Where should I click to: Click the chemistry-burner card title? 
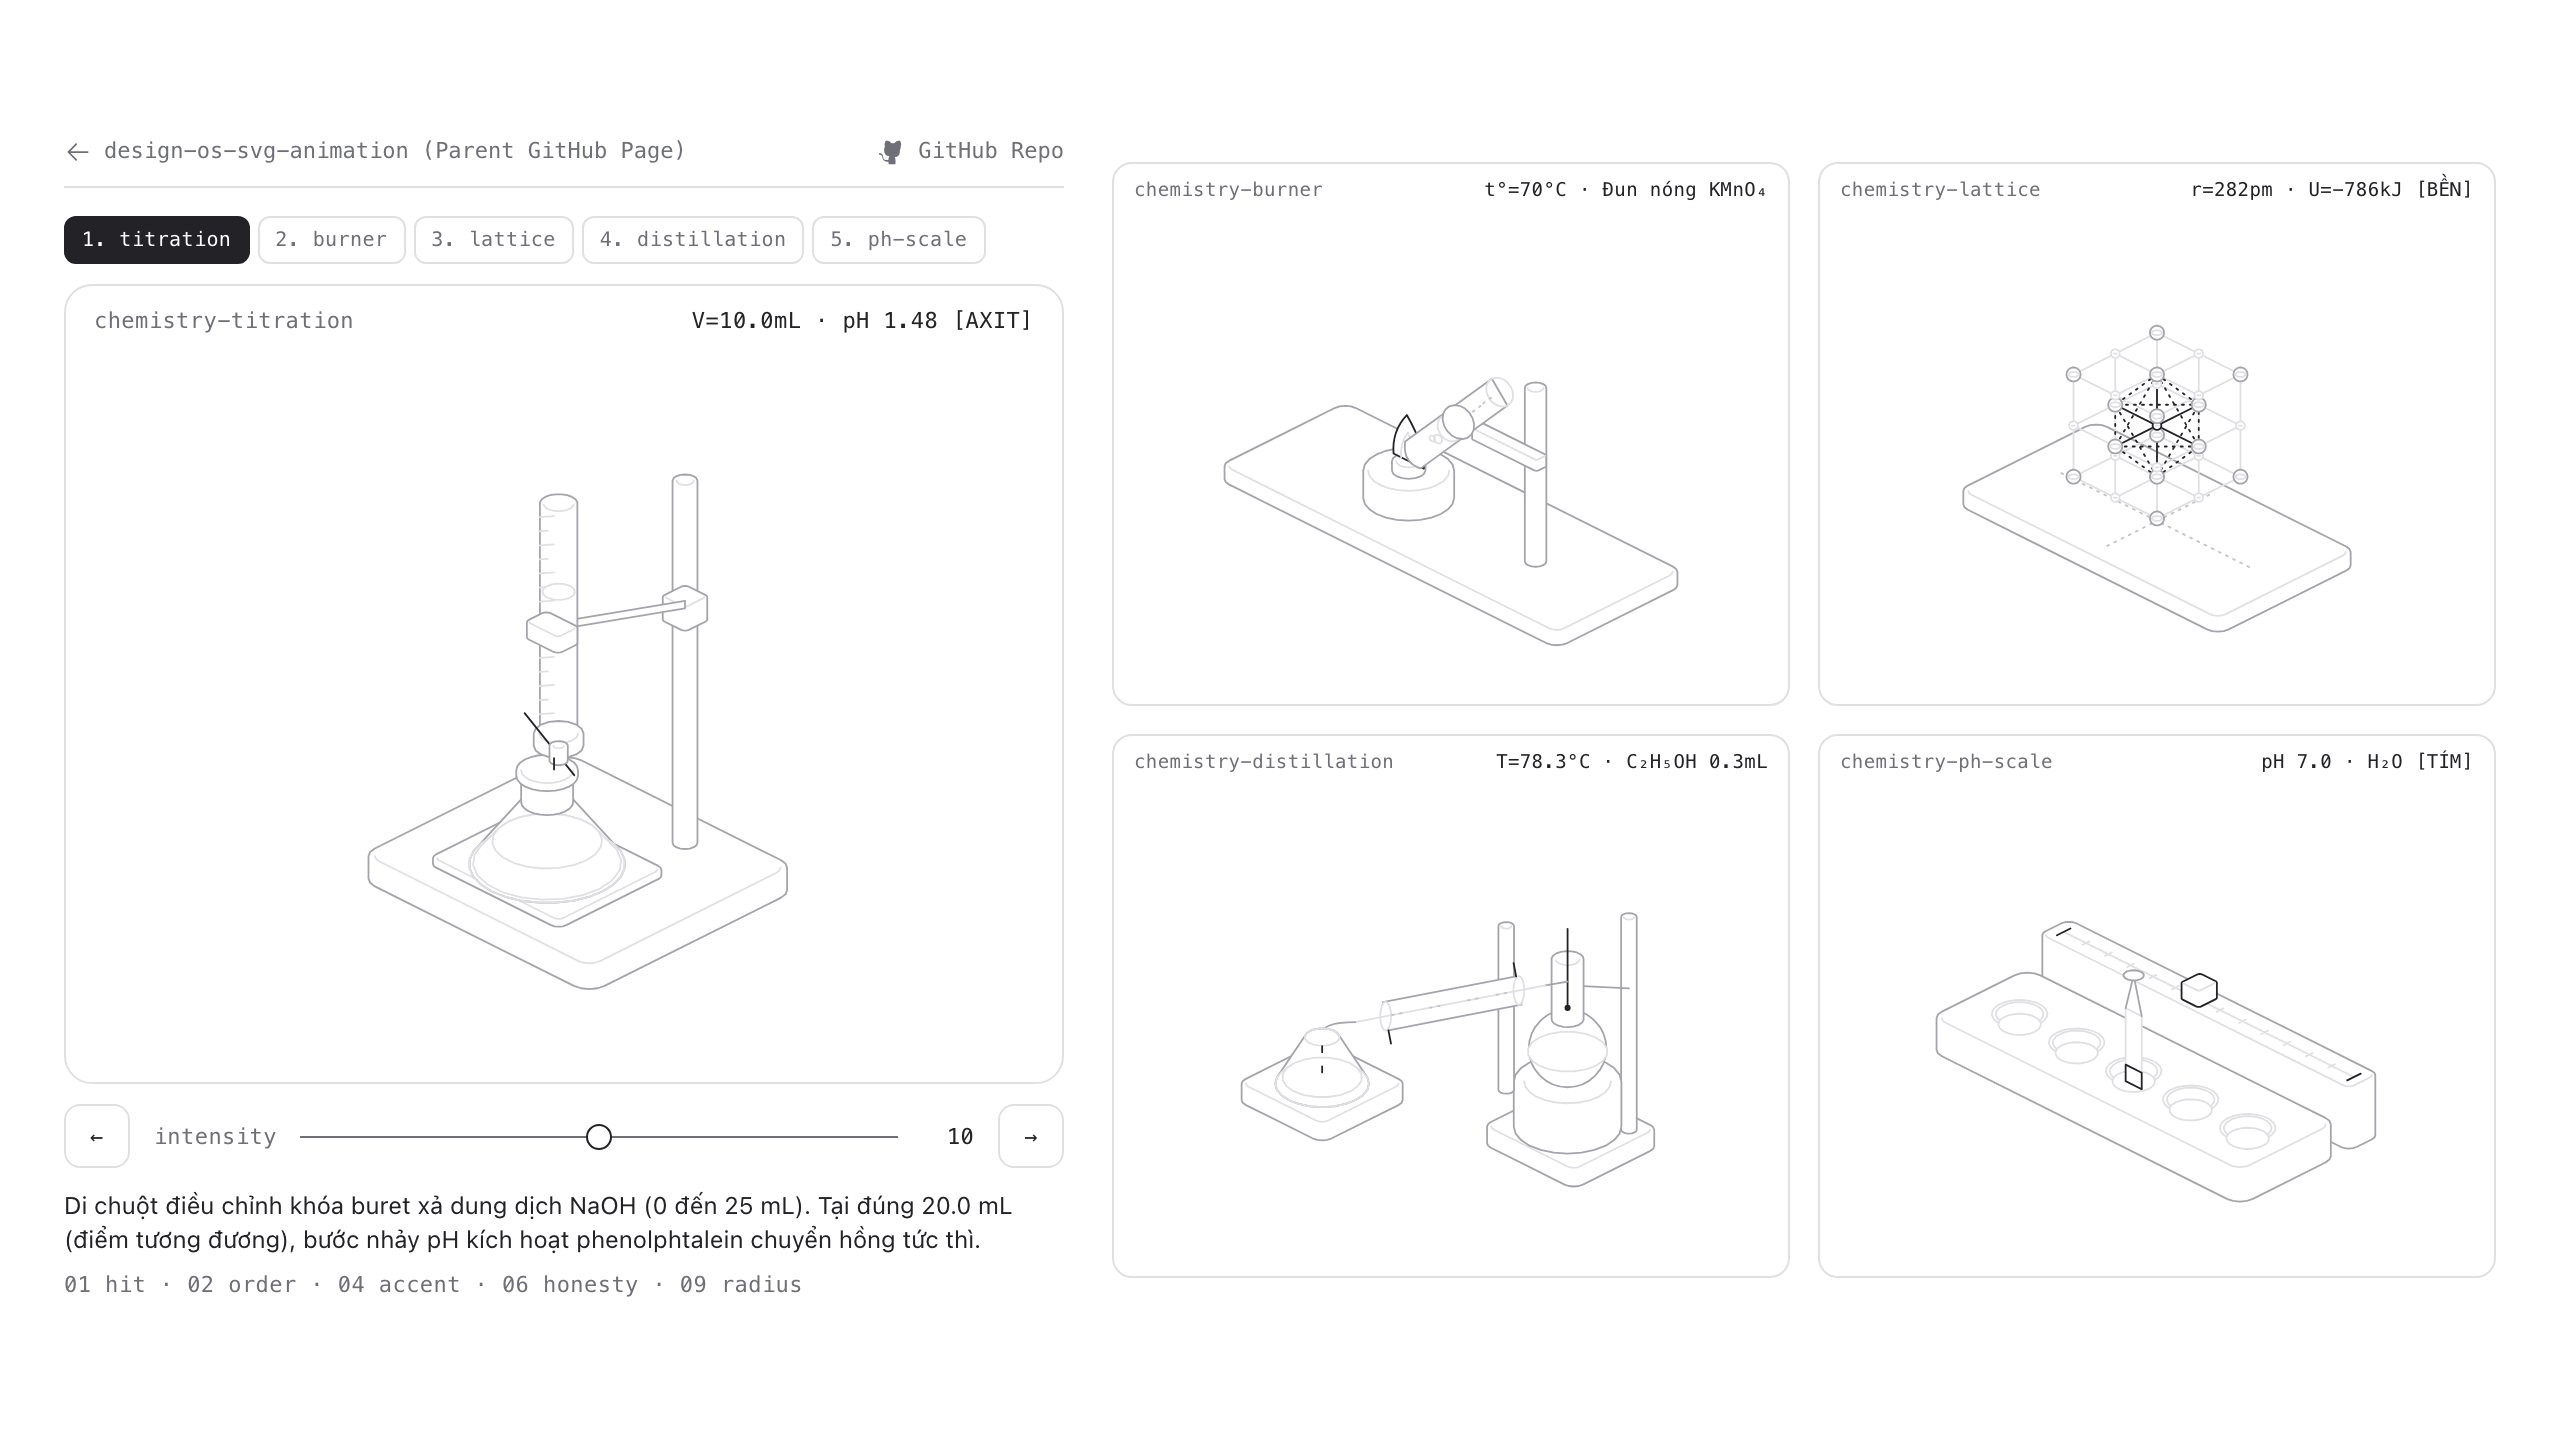[1228, 190]
